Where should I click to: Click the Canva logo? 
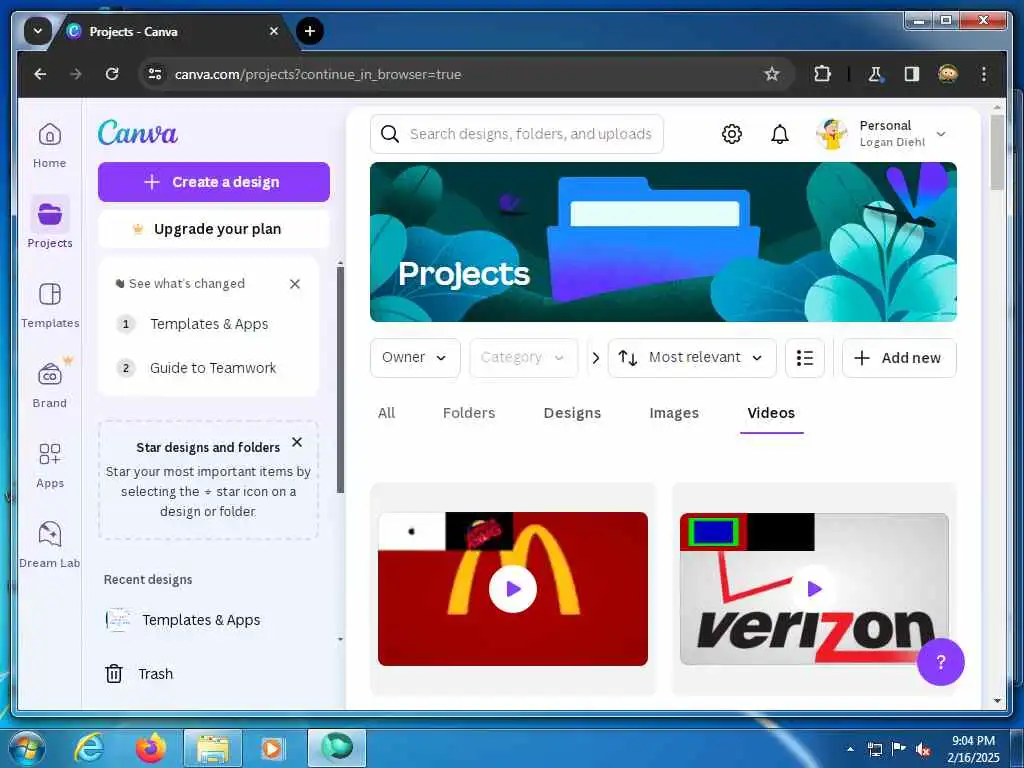(x=138, y=133)
